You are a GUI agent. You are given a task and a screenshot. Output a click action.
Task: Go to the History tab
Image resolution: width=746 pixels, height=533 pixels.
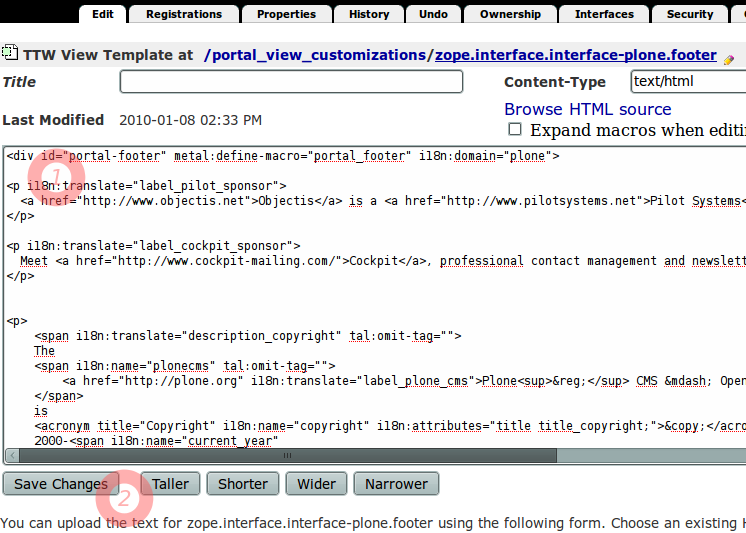click(x=369, y=14)
